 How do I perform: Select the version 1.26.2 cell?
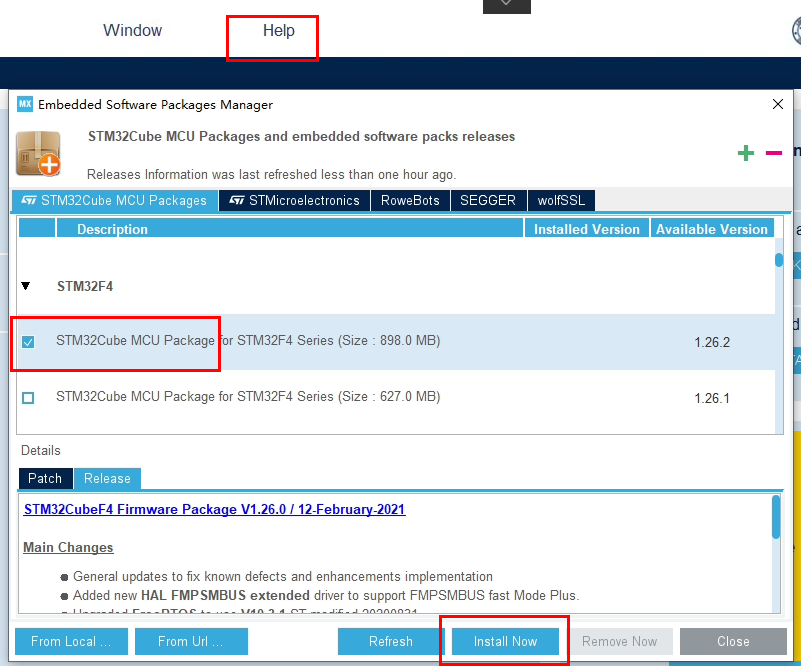coord(712,342)
